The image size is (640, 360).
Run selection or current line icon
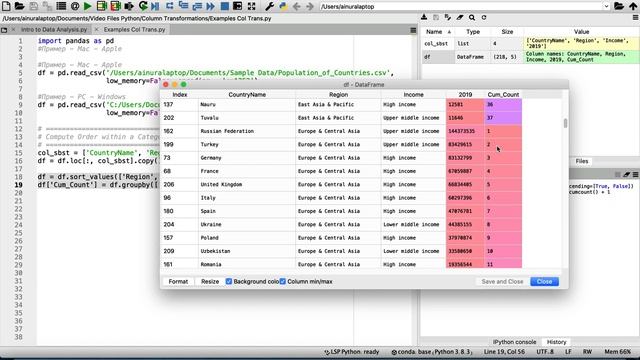pos(129,6)
